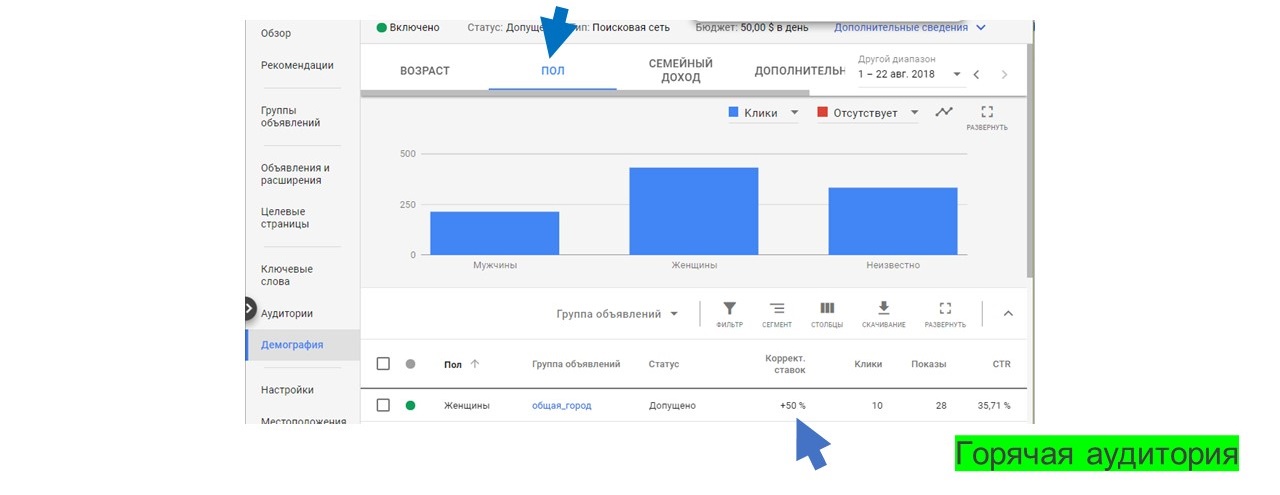Click the line chart type icon
The width and height of the screenshot is (1280, 495).
(x=943, y=113)
